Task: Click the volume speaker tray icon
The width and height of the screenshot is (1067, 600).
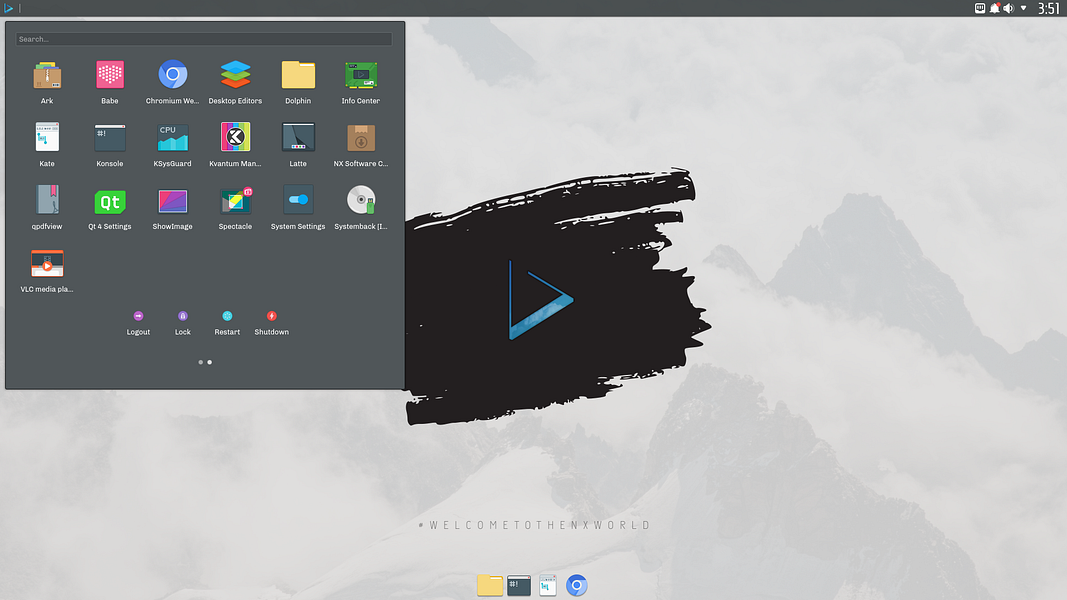Action: click(1008, 8)
